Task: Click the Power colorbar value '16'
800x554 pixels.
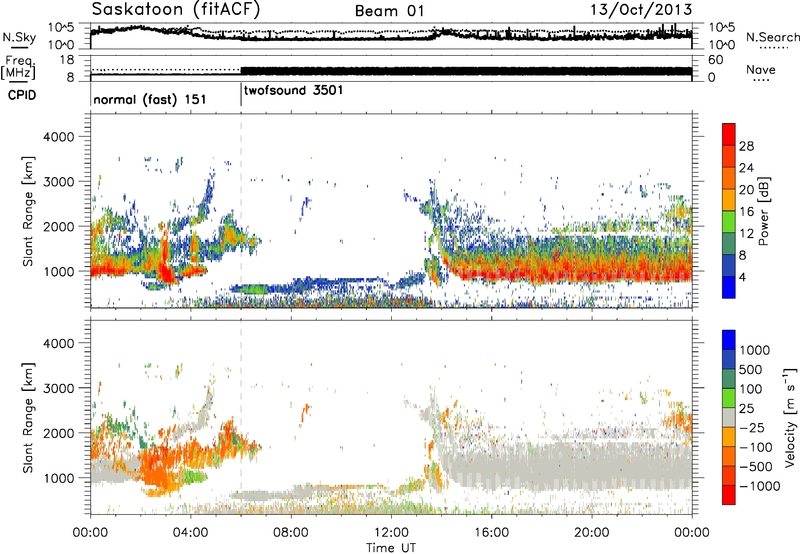Action: coord(746,212)
